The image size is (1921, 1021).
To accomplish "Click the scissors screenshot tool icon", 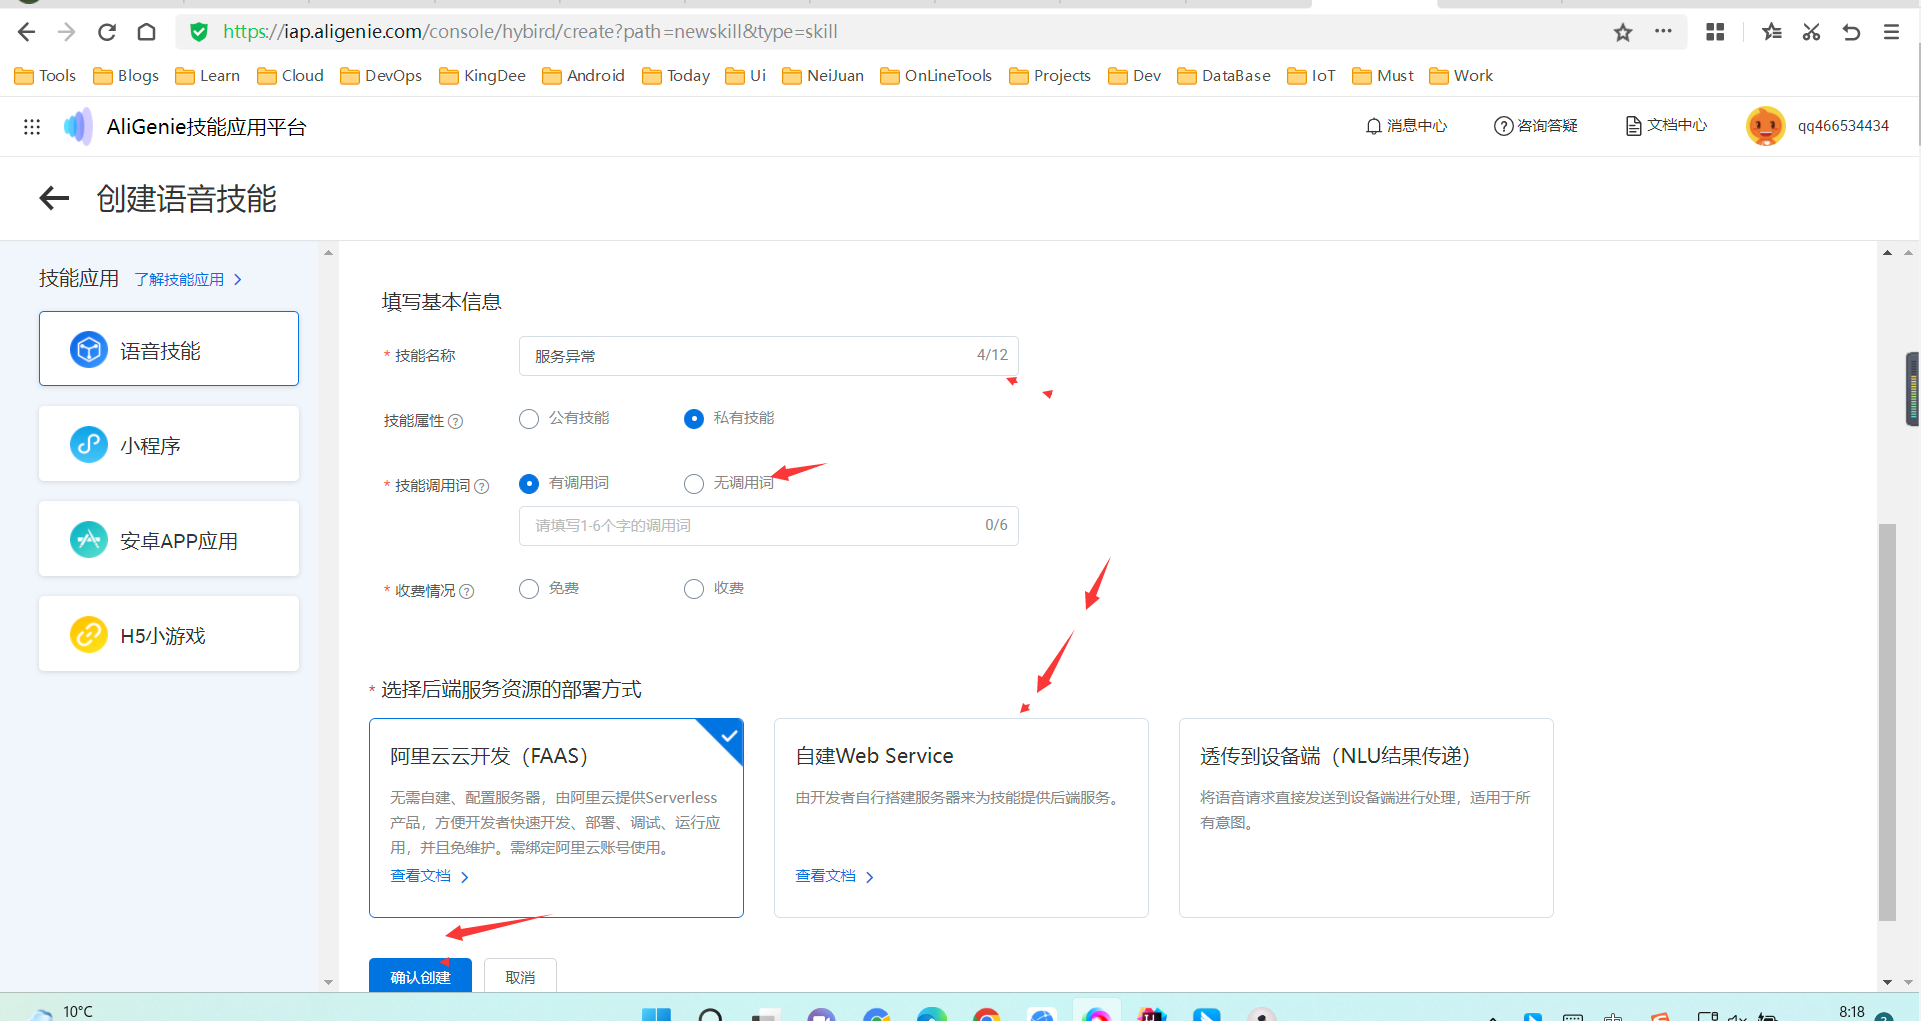I will pos(1811,32).
